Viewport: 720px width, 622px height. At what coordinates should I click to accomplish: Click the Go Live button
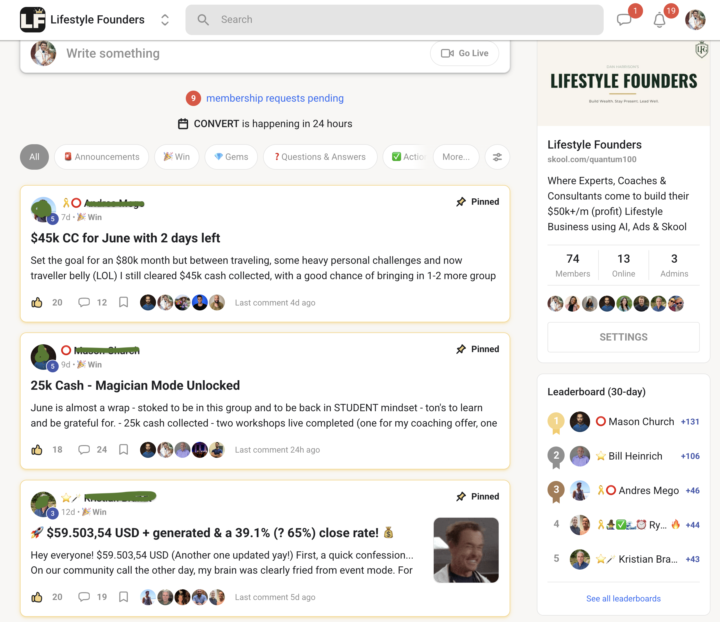pos(464,53)
